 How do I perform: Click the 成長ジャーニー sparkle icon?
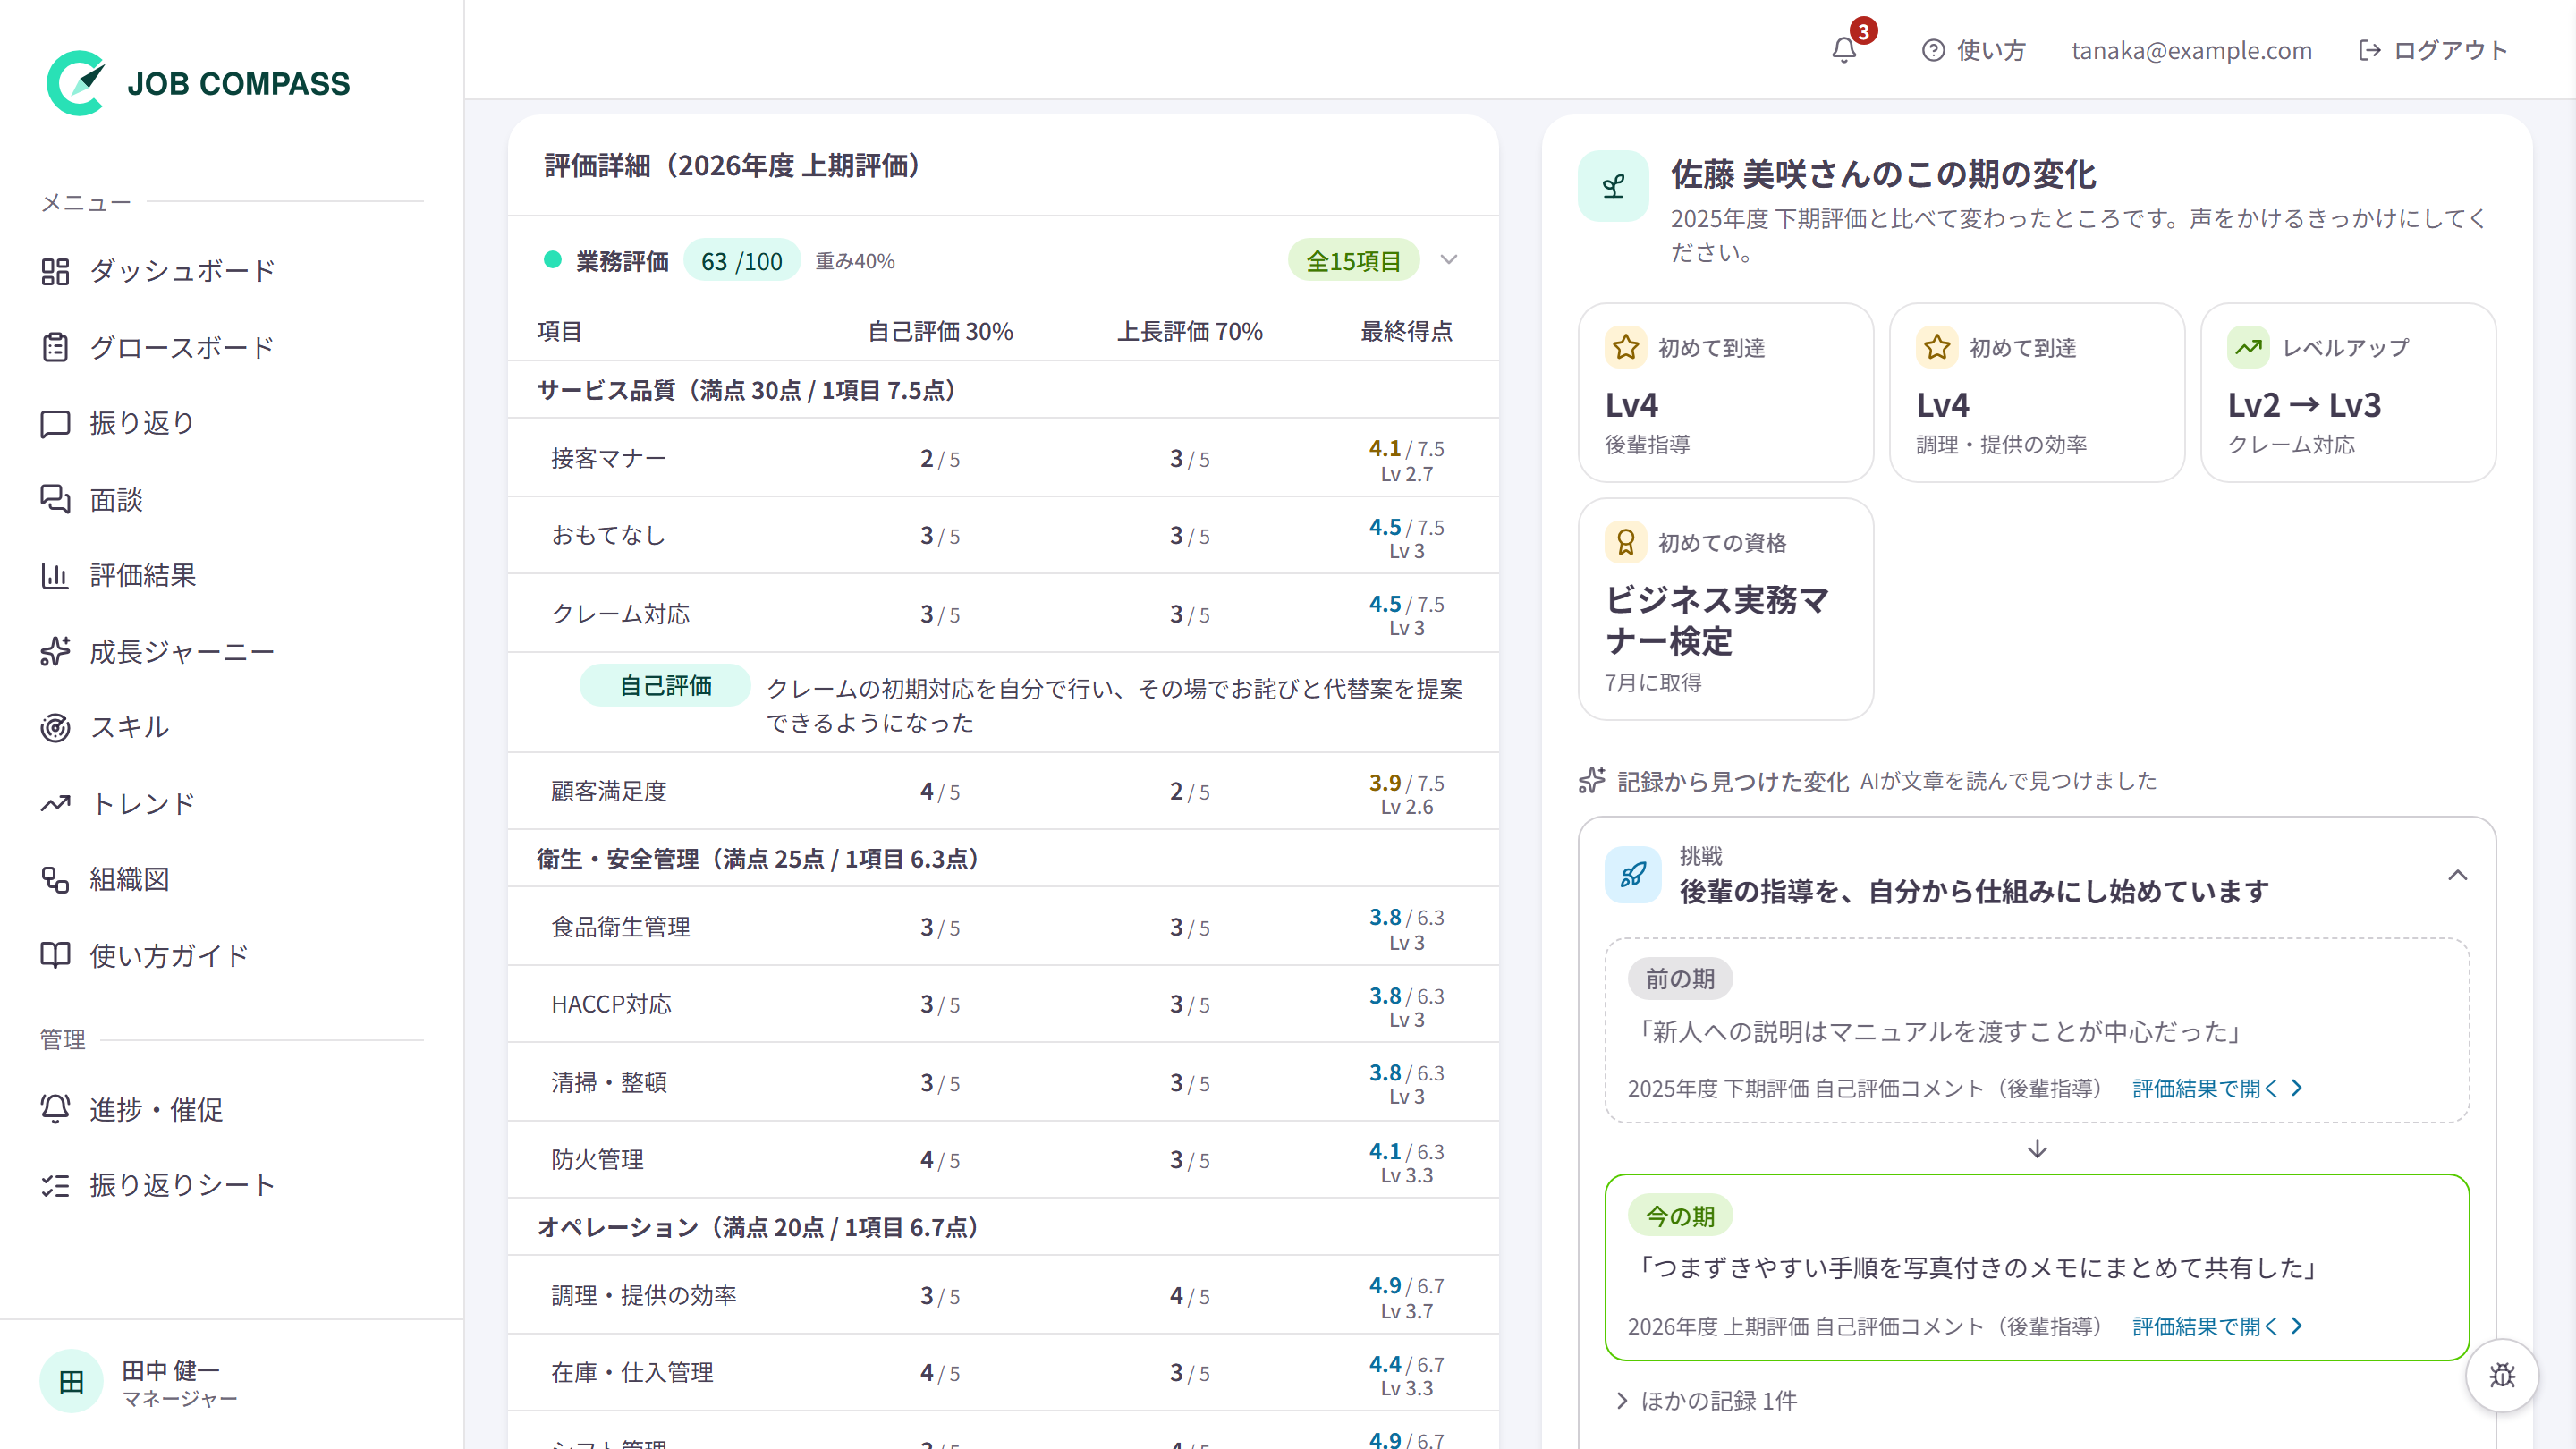(55, 651)
